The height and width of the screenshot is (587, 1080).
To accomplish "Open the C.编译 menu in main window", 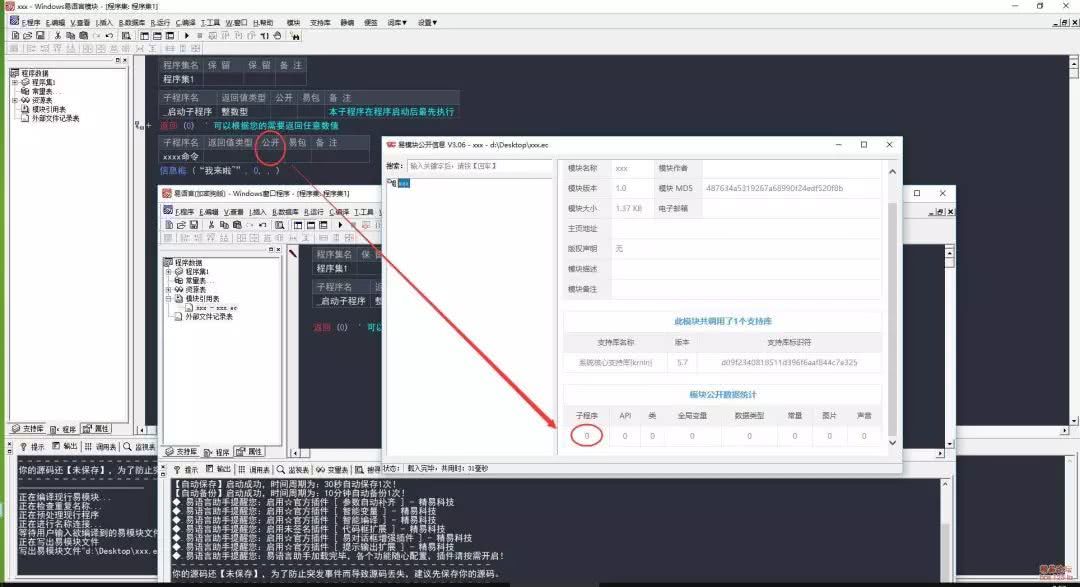I will coord(186,21).
